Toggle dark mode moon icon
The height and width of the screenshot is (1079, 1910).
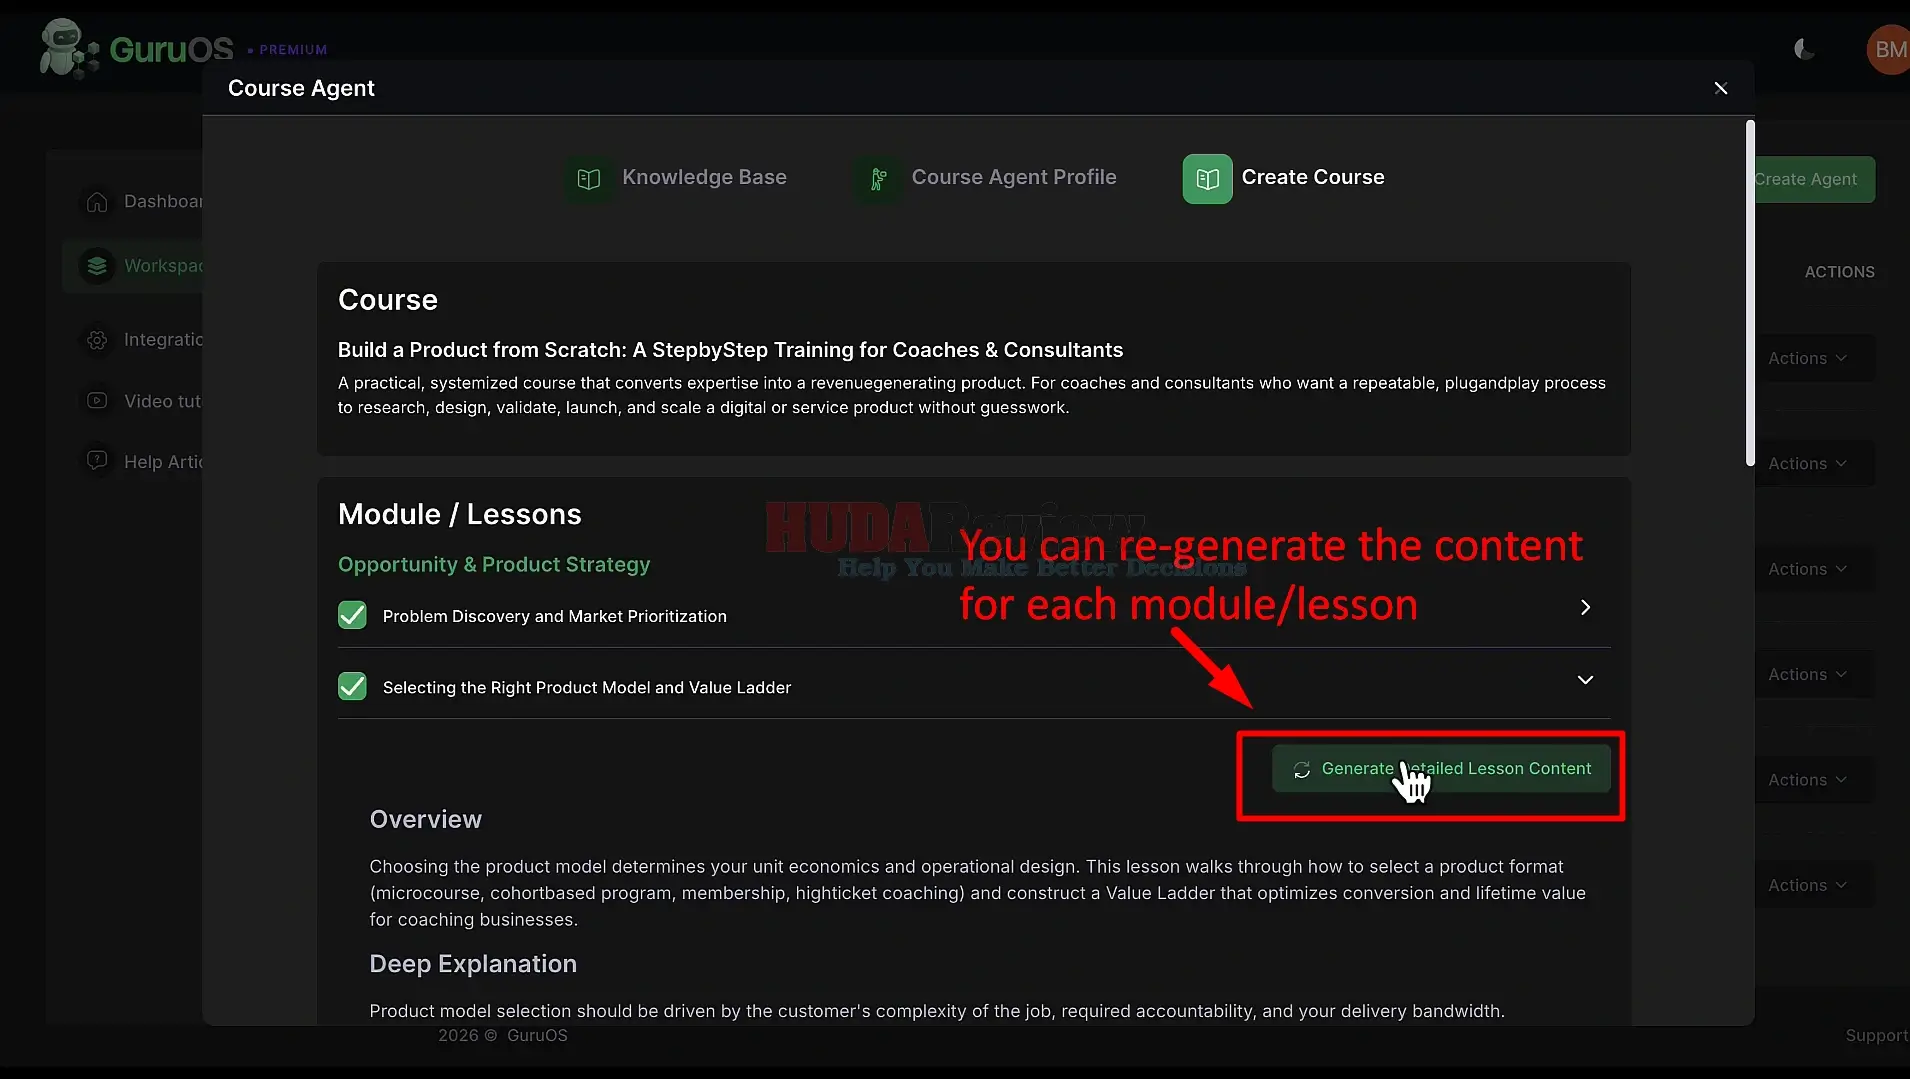click(1804, 49)
